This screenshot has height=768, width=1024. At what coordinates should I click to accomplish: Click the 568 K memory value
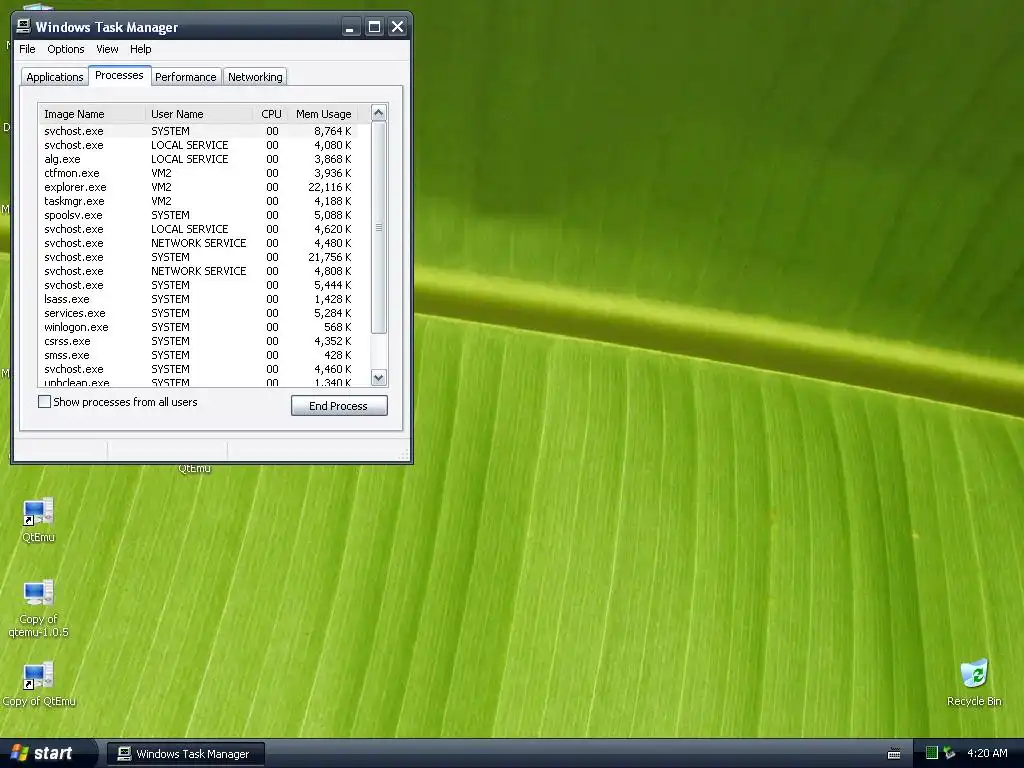(x=338, y=327)
